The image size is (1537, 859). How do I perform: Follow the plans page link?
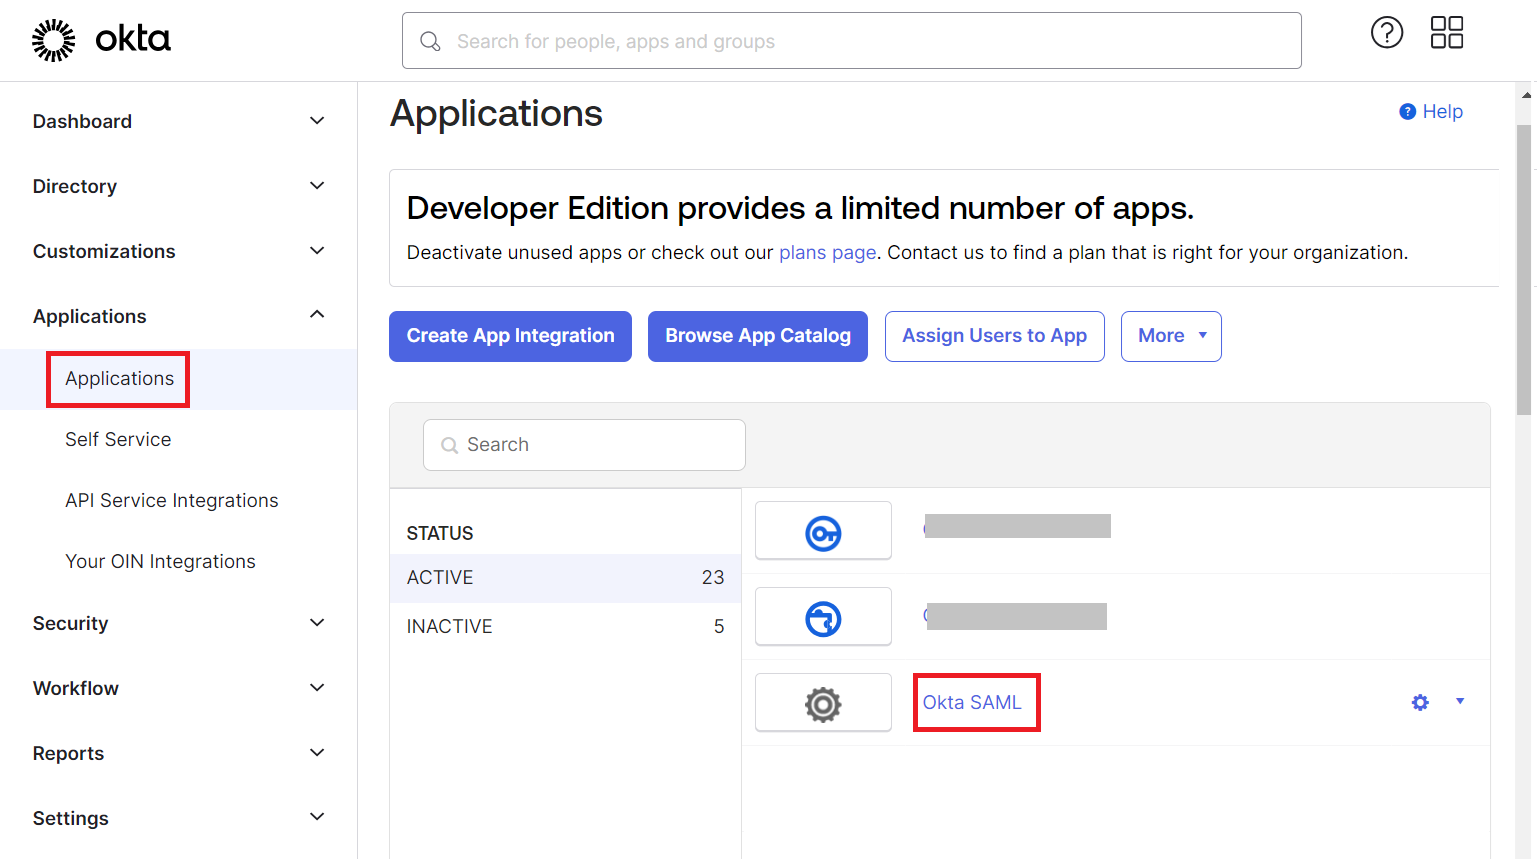[x=827, y=253]
